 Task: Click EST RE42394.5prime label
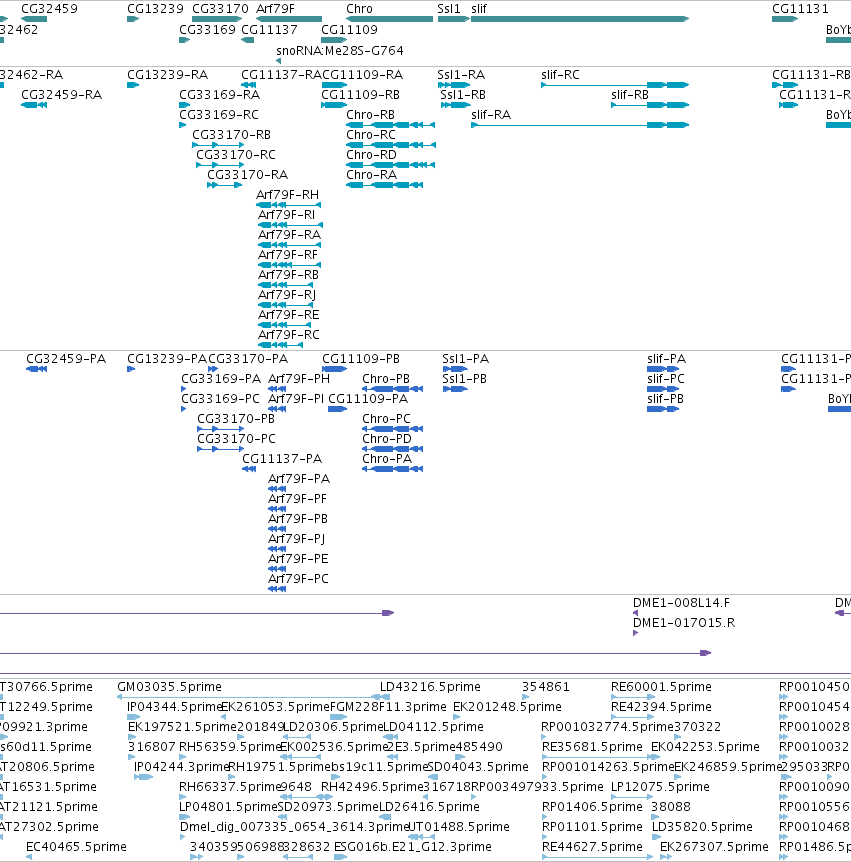(x=661, y=706)
